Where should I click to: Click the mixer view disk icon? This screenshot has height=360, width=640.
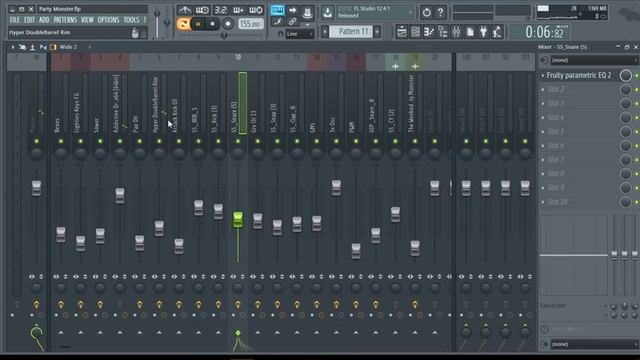click(33, 47)
